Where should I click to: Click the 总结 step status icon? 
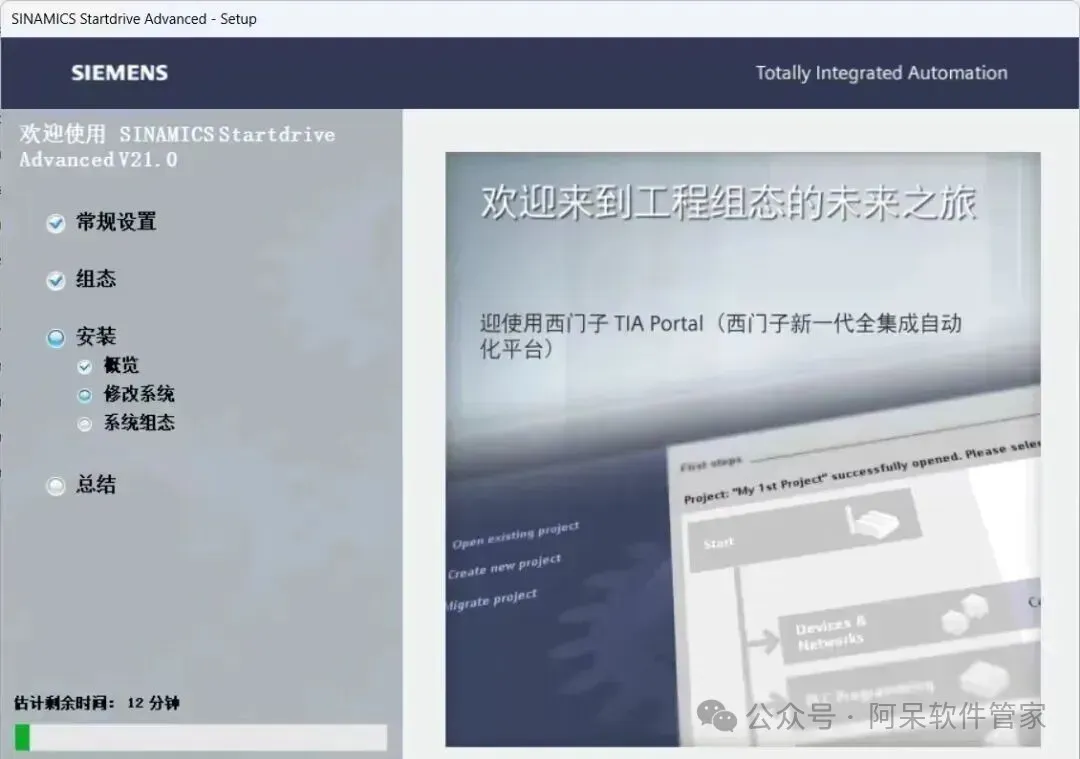tap(56, 486)
